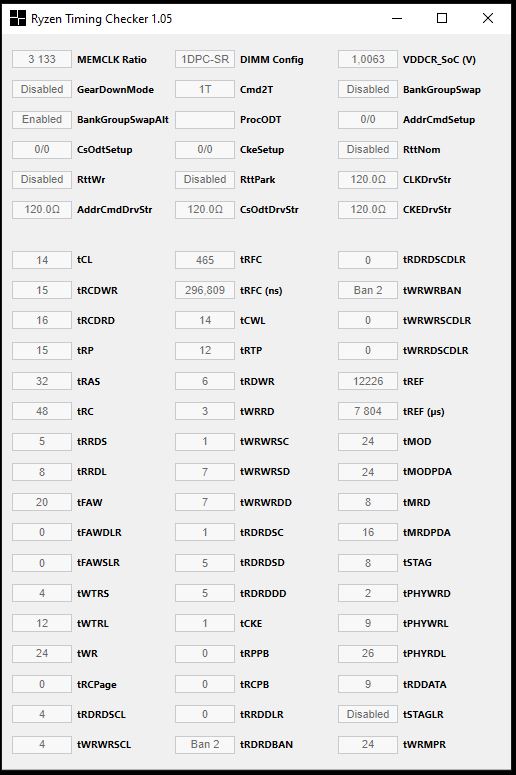Click the tRRDS value field
The height and width of the screenshot is (775, 516).
(x=42, y=441)
